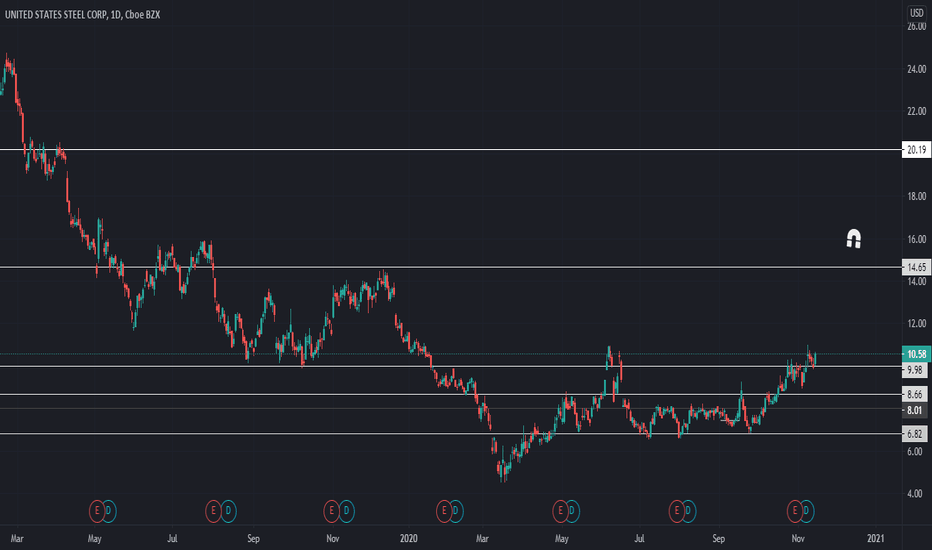Open the E earnings marker for August 2020

coord(676,511)
